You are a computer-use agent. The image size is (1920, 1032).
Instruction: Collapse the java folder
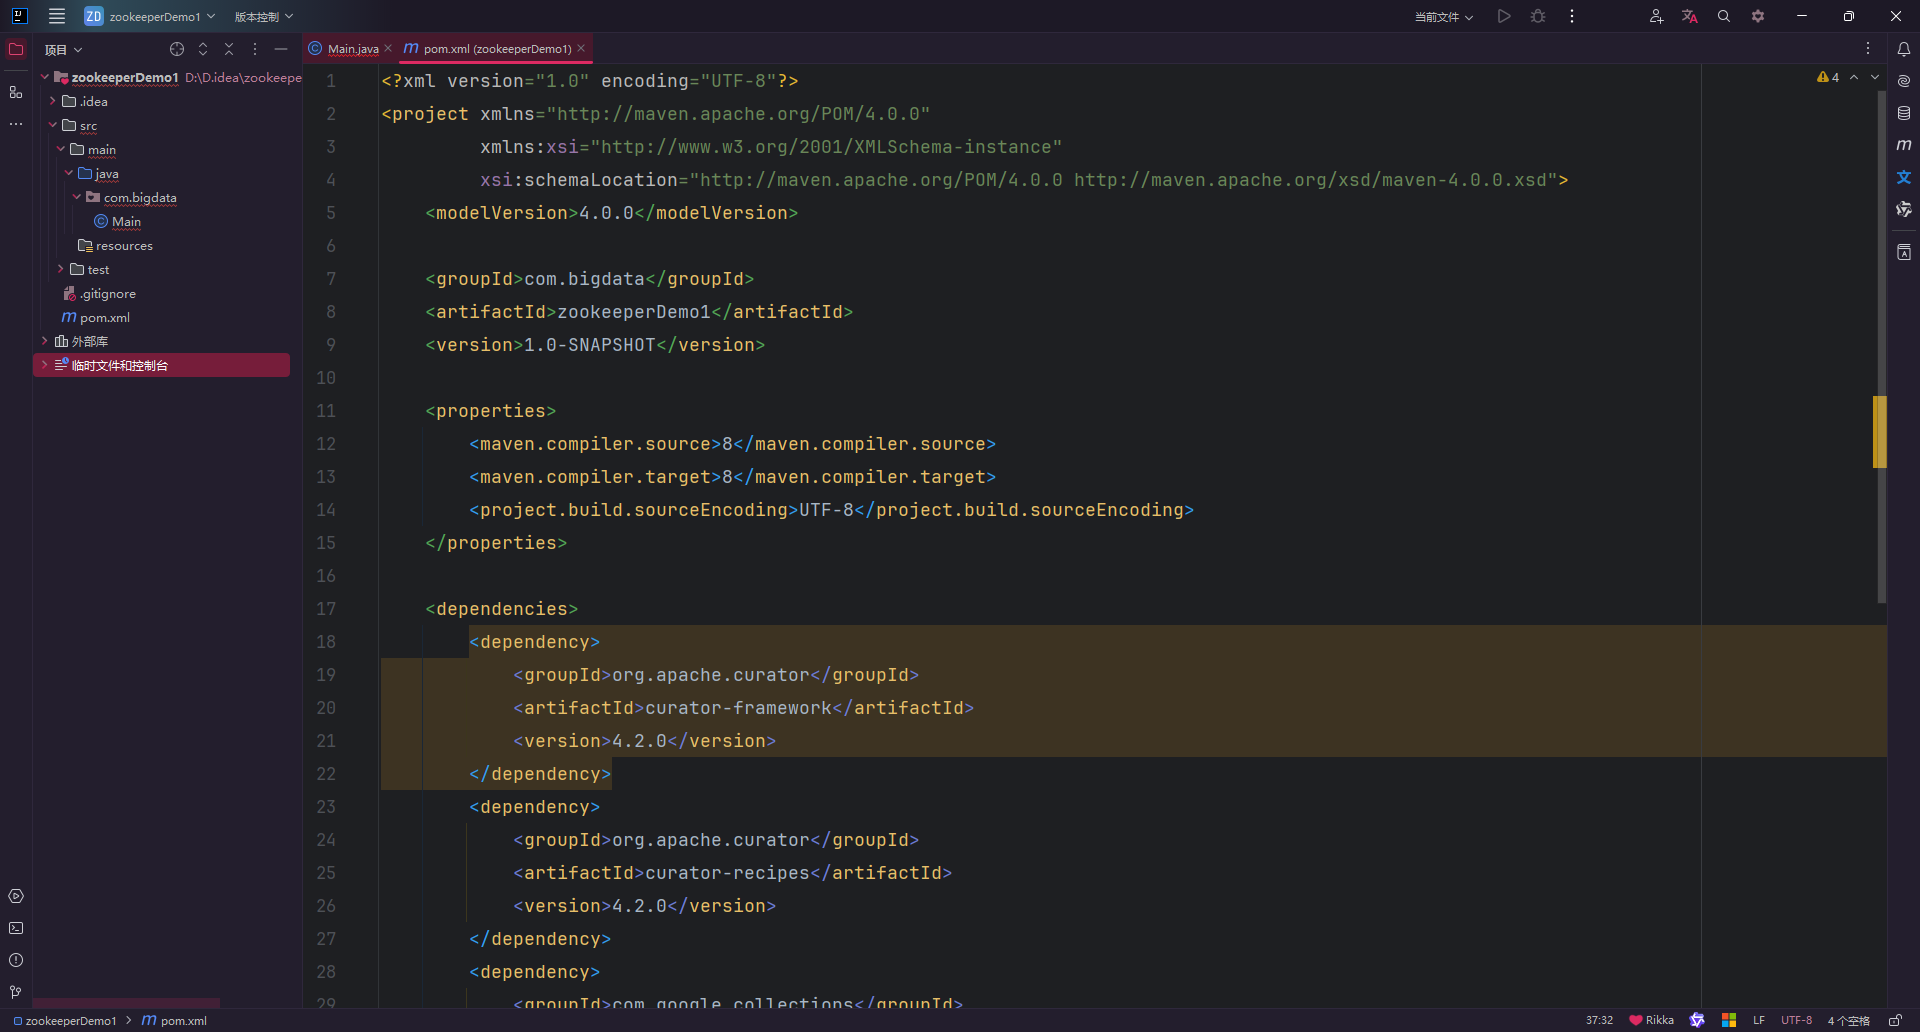pyautogui.click(x=69, y=173)
